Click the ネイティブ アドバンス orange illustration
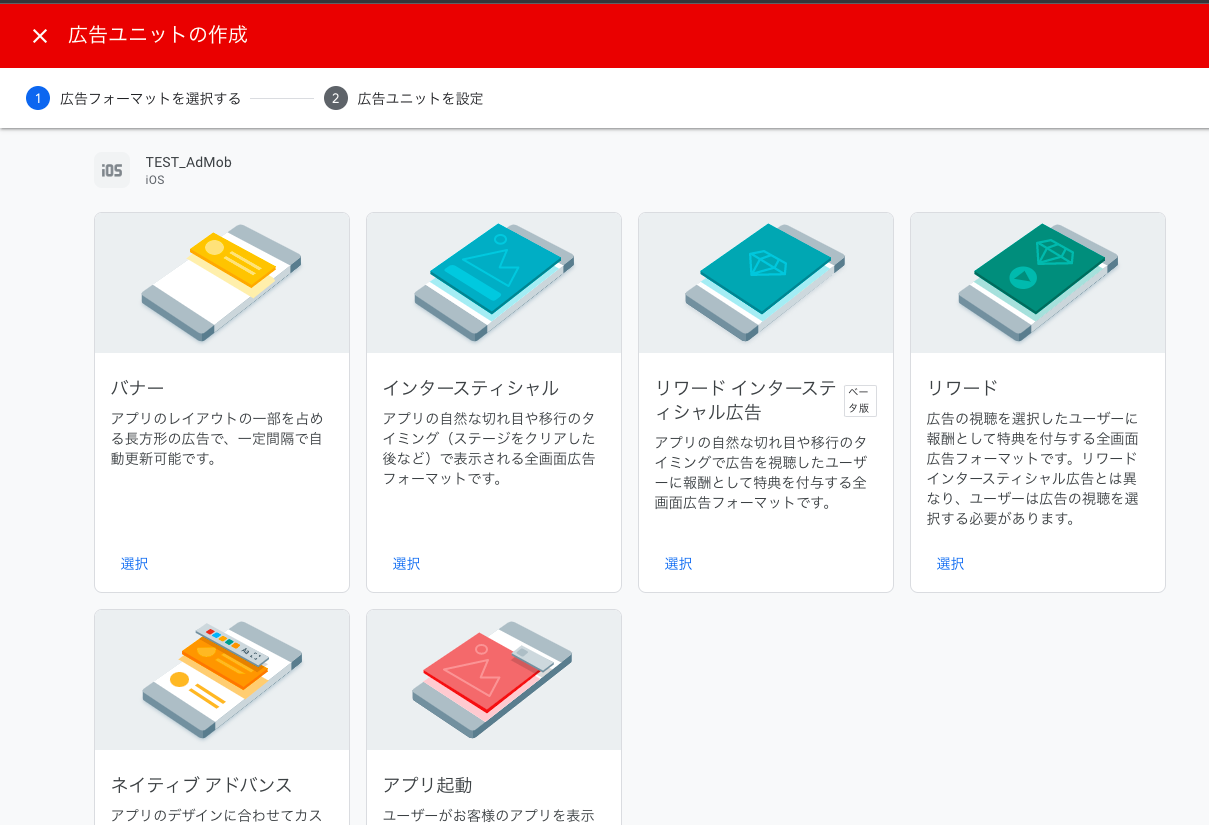This screenshot has width=1209, height=825. click(221, 679)
